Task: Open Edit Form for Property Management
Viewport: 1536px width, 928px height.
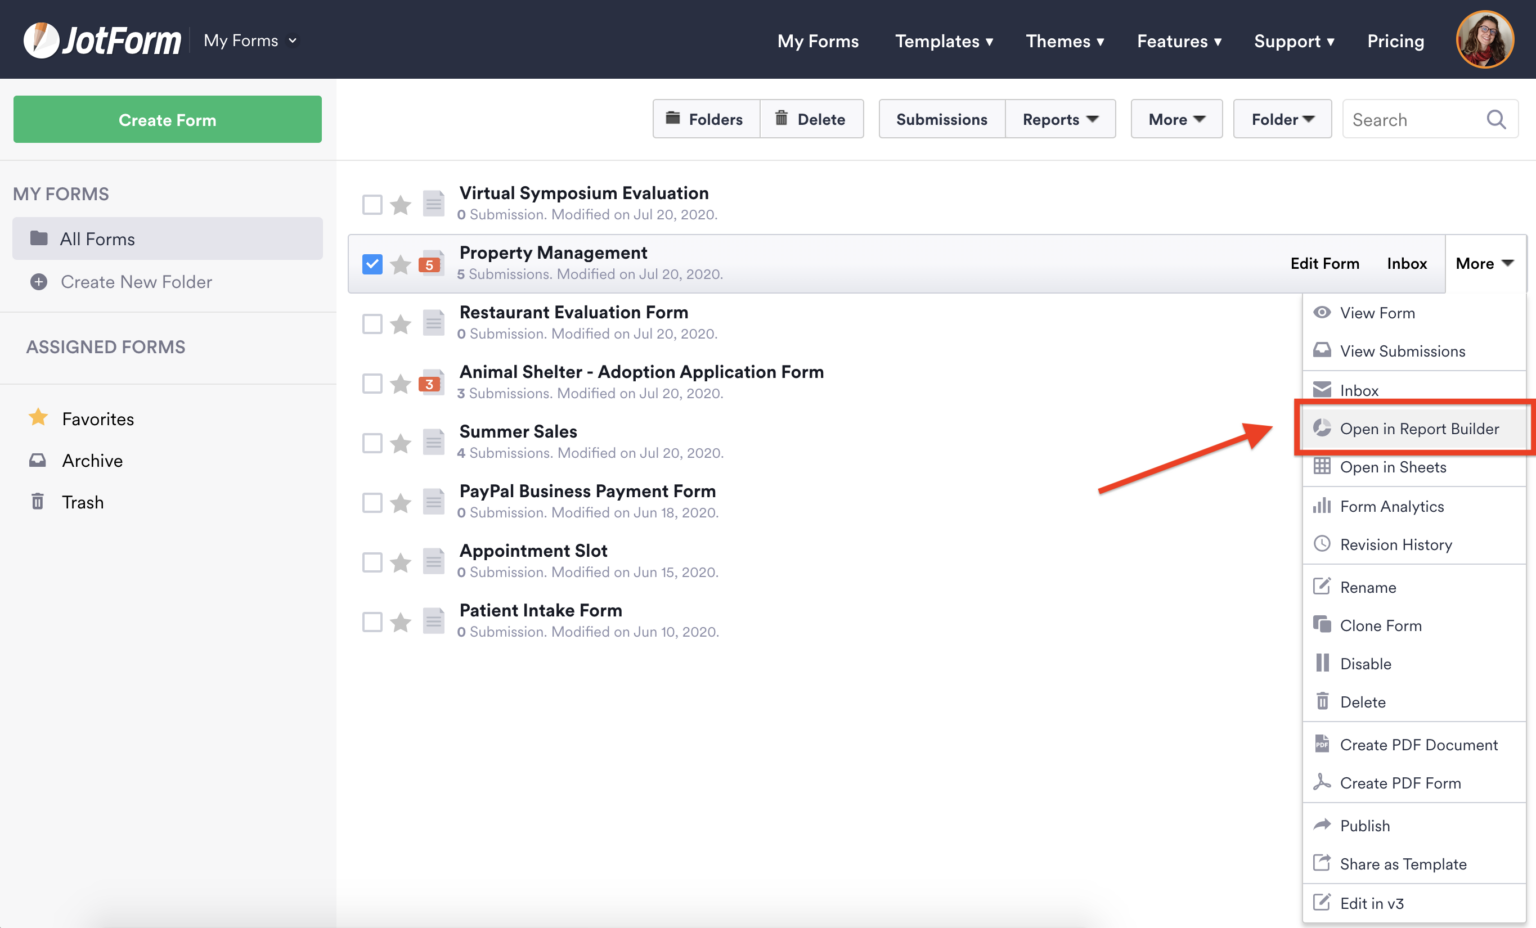Action: point(1324,263)
